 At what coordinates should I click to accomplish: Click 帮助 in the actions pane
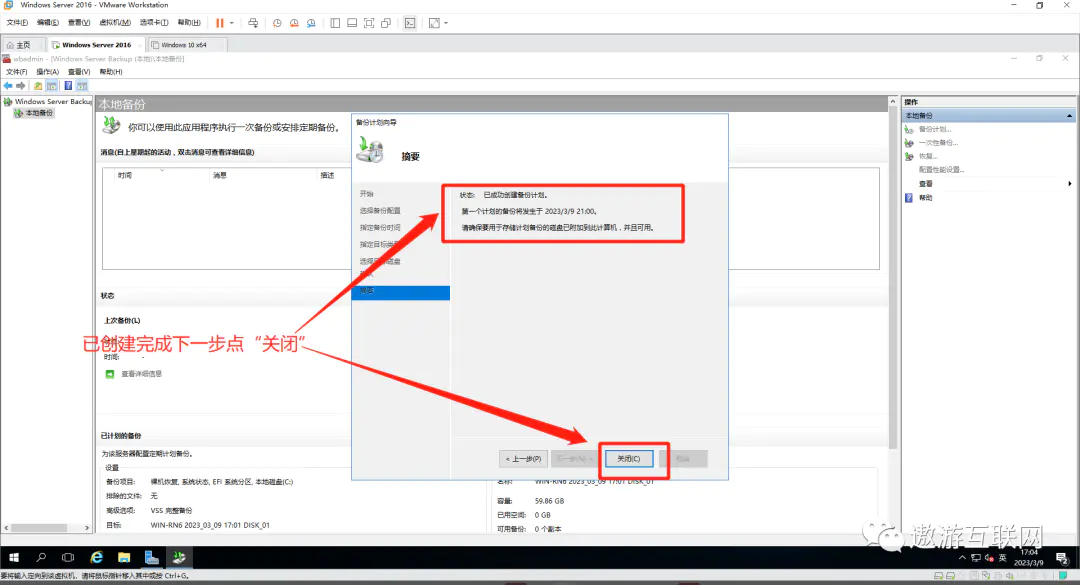[x=925, y=198]
